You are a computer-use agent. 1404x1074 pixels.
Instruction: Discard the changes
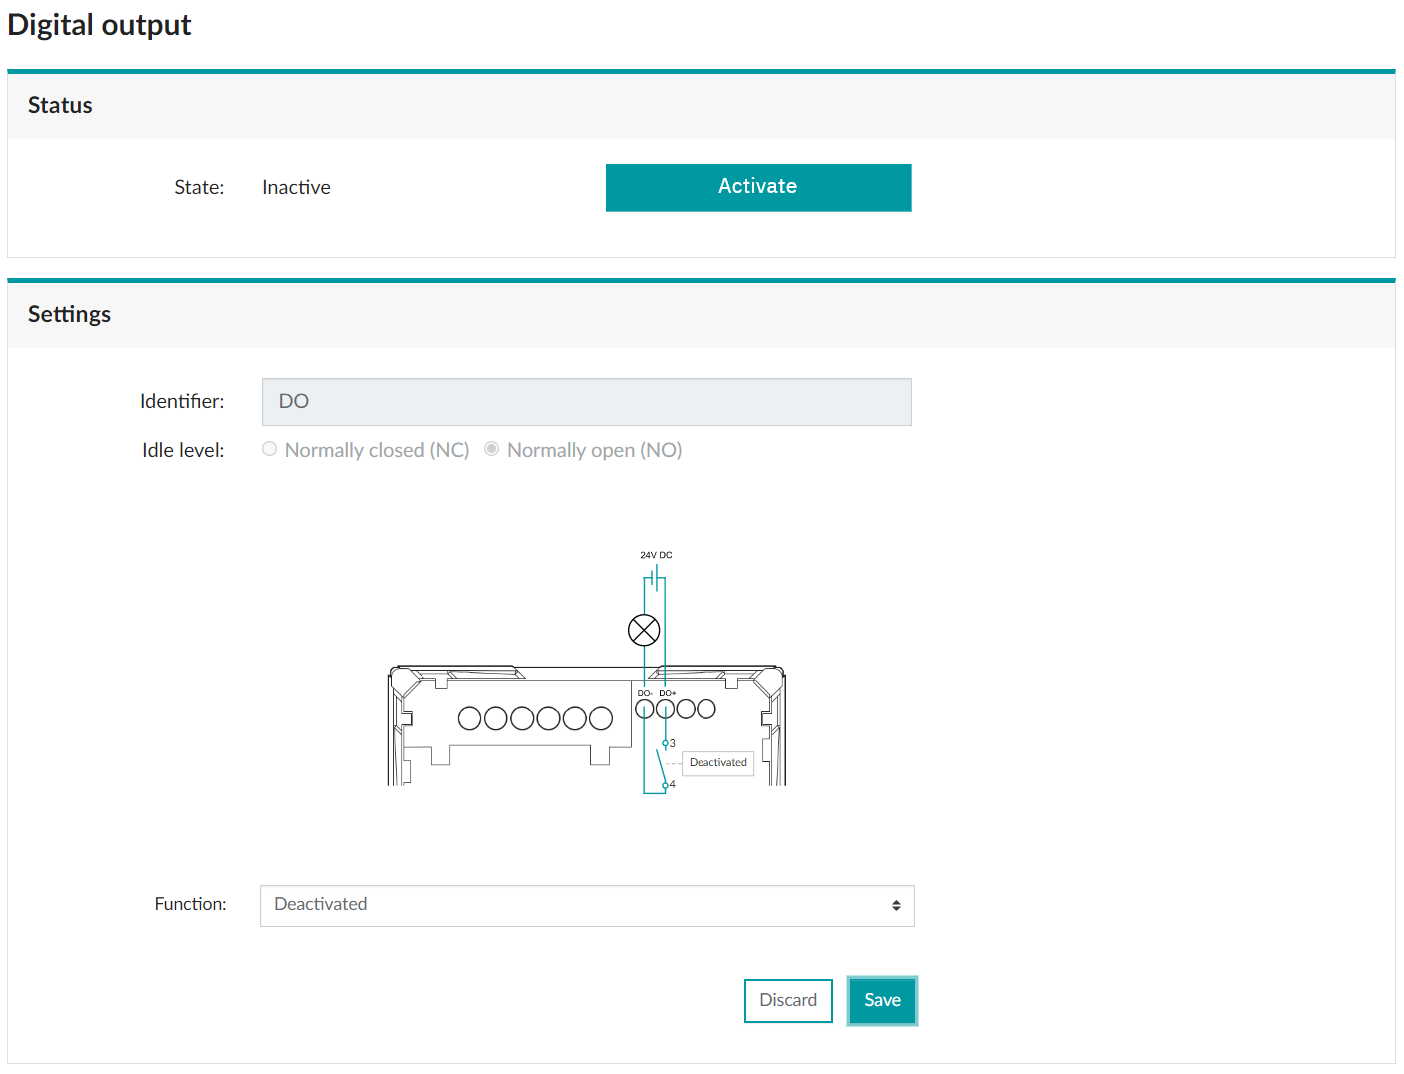(788, 1000)
